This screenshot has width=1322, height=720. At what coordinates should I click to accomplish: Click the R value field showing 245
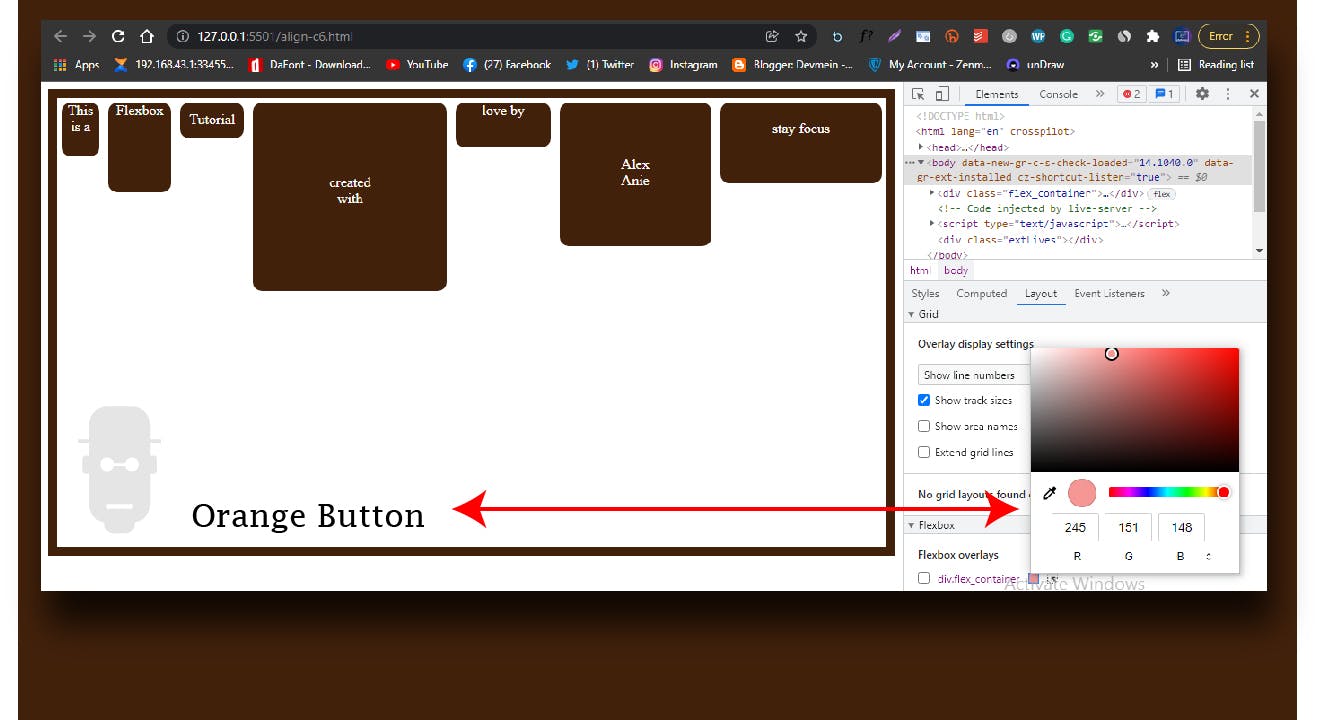click(x=1075, y=527)
